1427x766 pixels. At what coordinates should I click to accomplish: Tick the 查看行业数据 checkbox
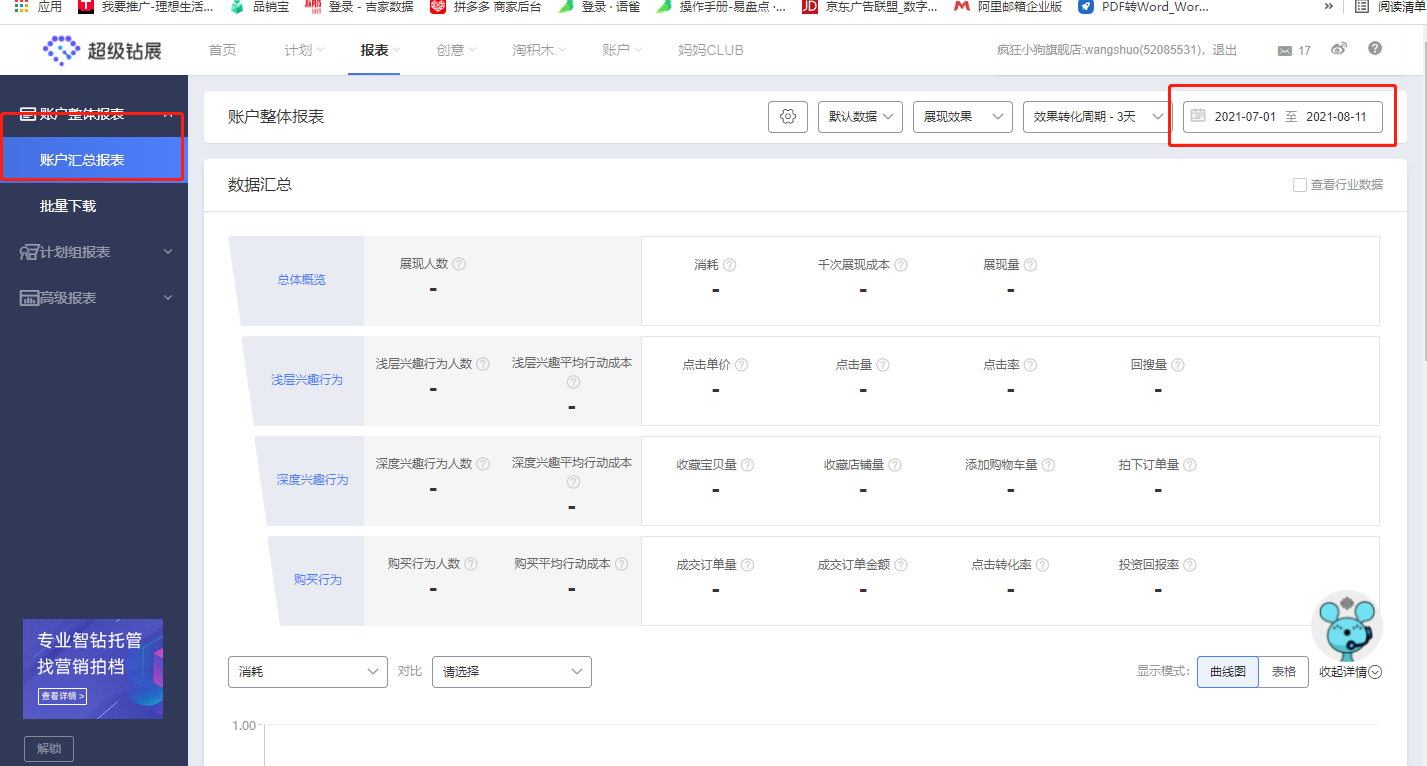coord(1300,185)
